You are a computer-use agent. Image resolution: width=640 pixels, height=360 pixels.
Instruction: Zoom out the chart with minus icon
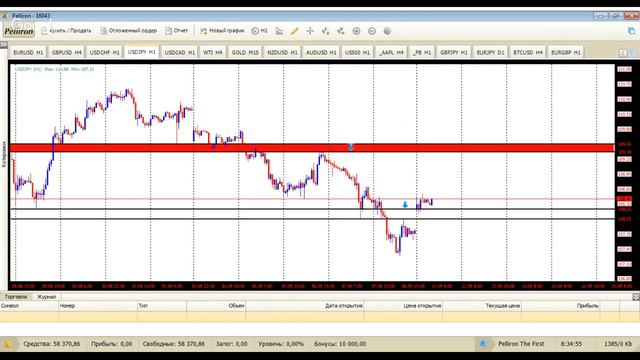point(372,31)
